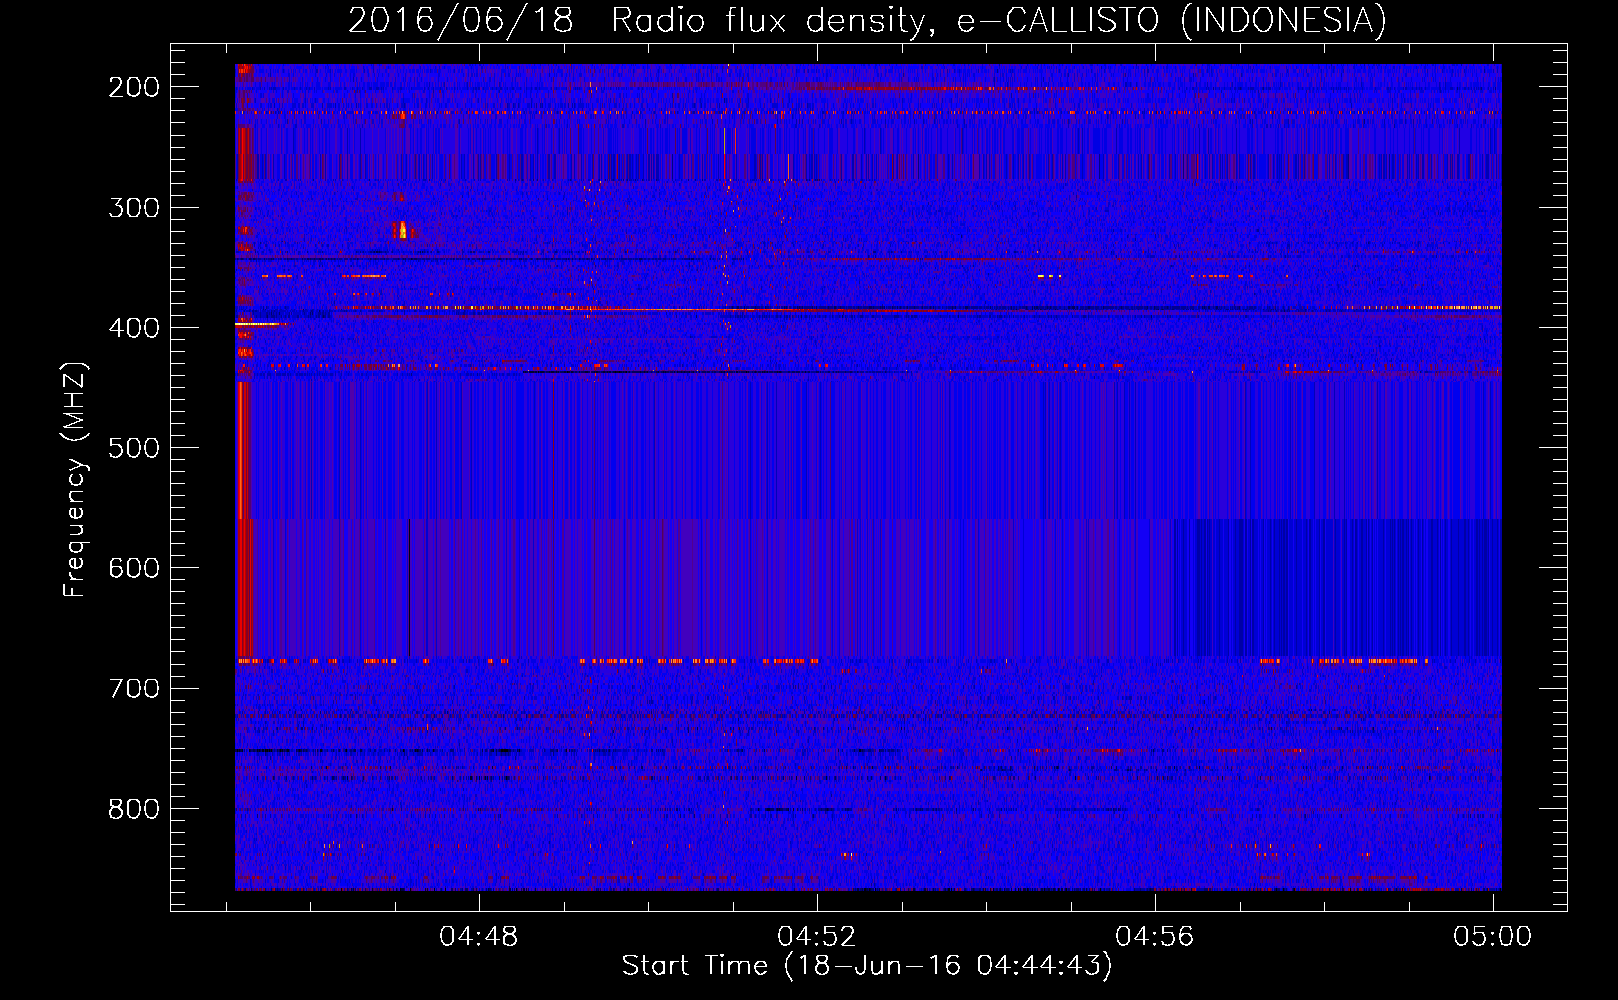Viewport: 1618px width, 1000px height.
Task: Click the 400 frequency tick label
Action: (x=134, y=328)
